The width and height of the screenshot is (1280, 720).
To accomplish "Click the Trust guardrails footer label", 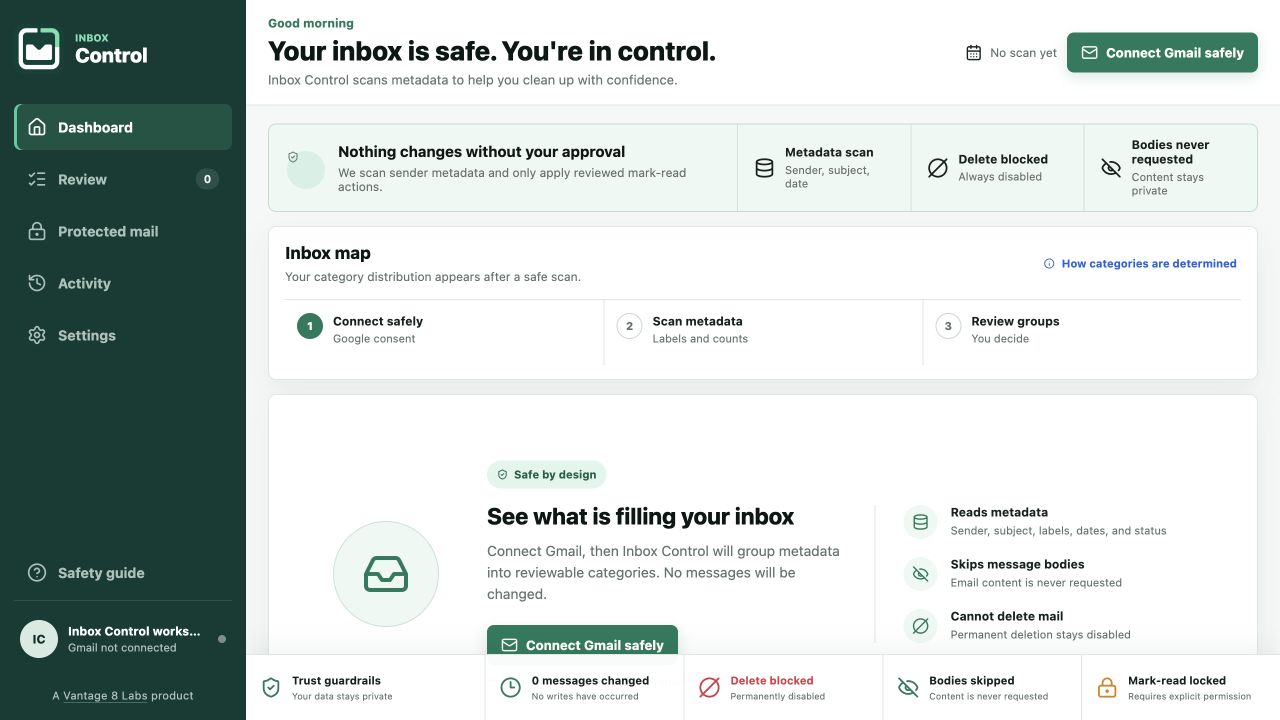I will coord(336,680).
